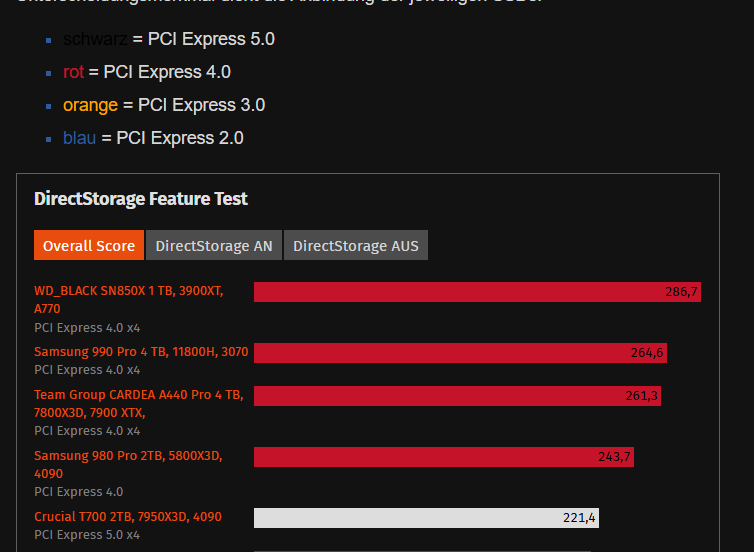Click the 264,6 red bar

(x=460, y=353)
